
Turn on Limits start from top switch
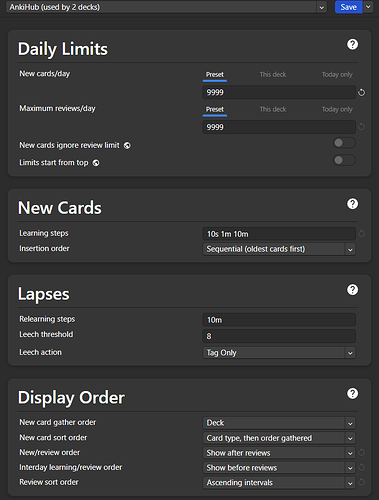click(x=344, y=160)
